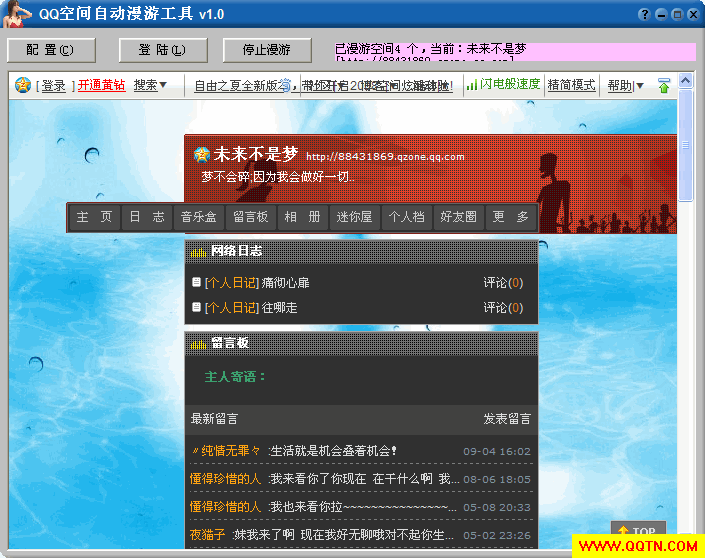Screen dimensions: 705x558
Task: Click the 配置 button
Action: click(51, 50)
